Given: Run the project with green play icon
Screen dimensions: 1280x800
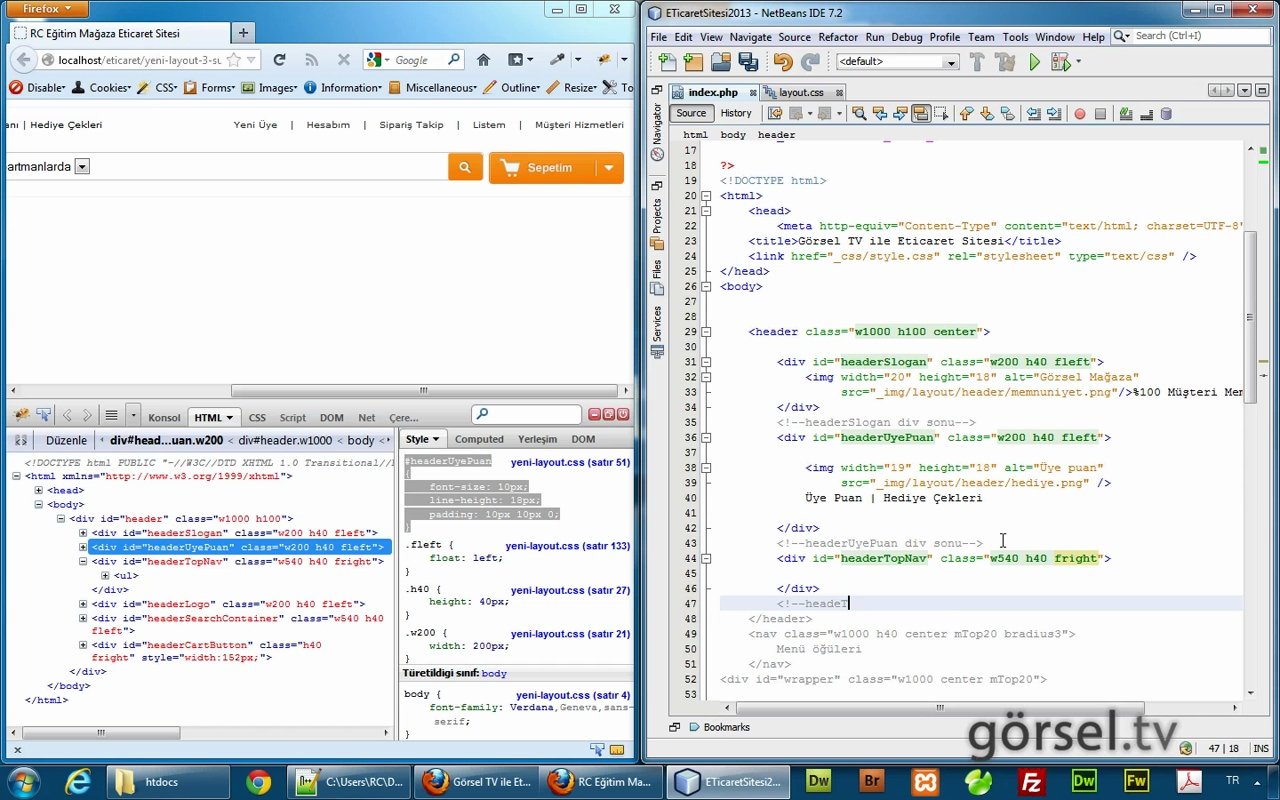Looking at the screenshot, I should (1034, 62).
